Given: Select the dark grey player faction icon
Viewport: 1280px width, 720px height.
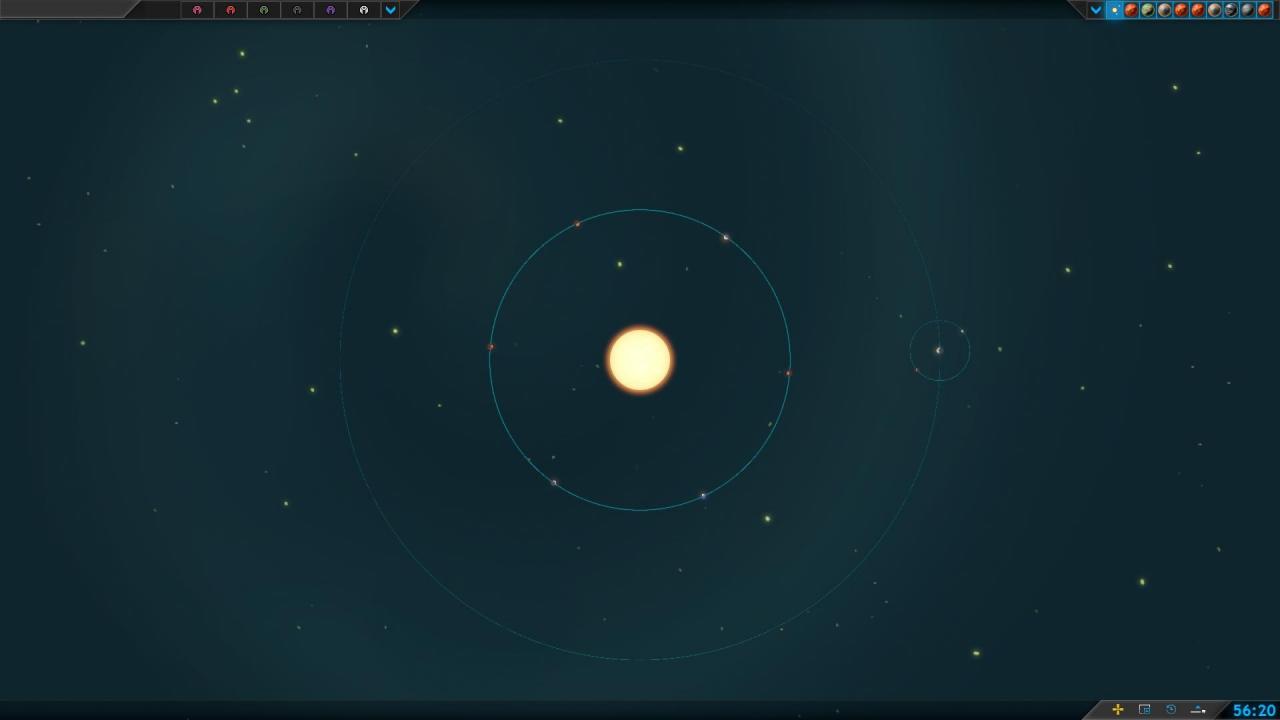Looking at the screenshot, I should point(297,10).
